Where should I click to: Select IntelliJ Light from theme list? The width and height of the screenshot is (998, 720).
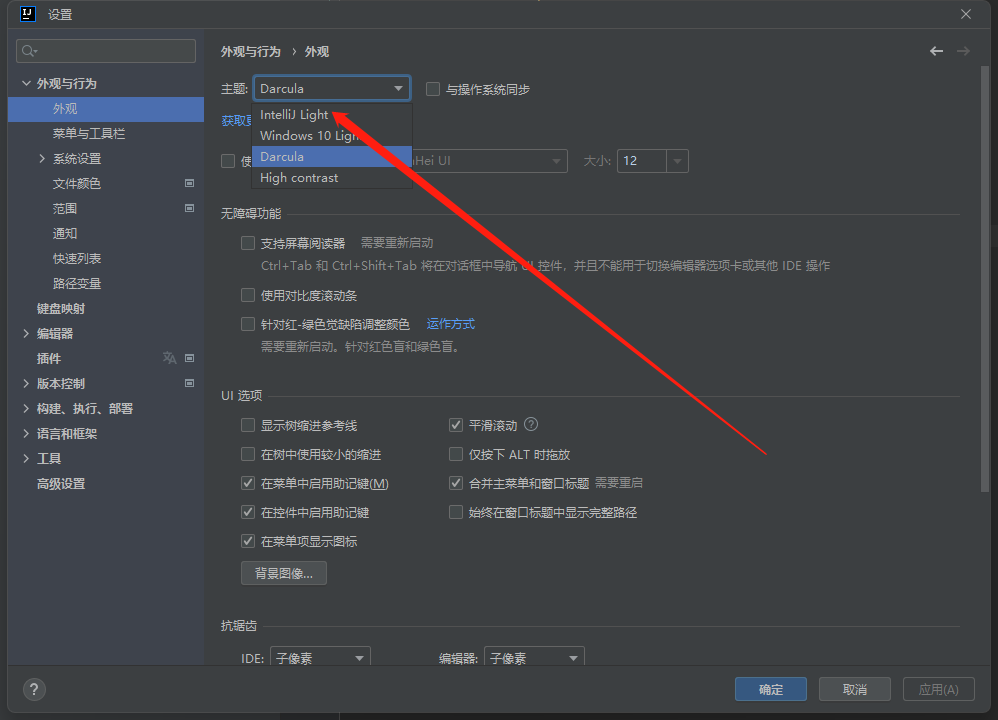pyautogui.click(x=294, y=114)
